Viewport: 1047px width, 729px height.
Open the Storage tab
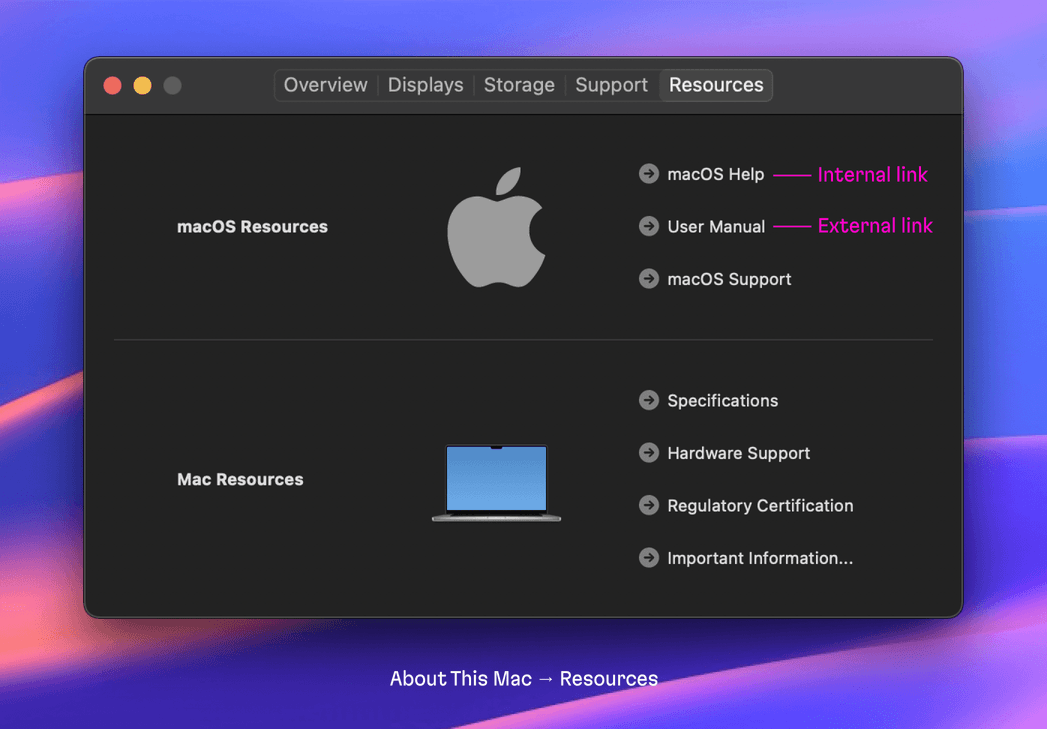(519, 85)
